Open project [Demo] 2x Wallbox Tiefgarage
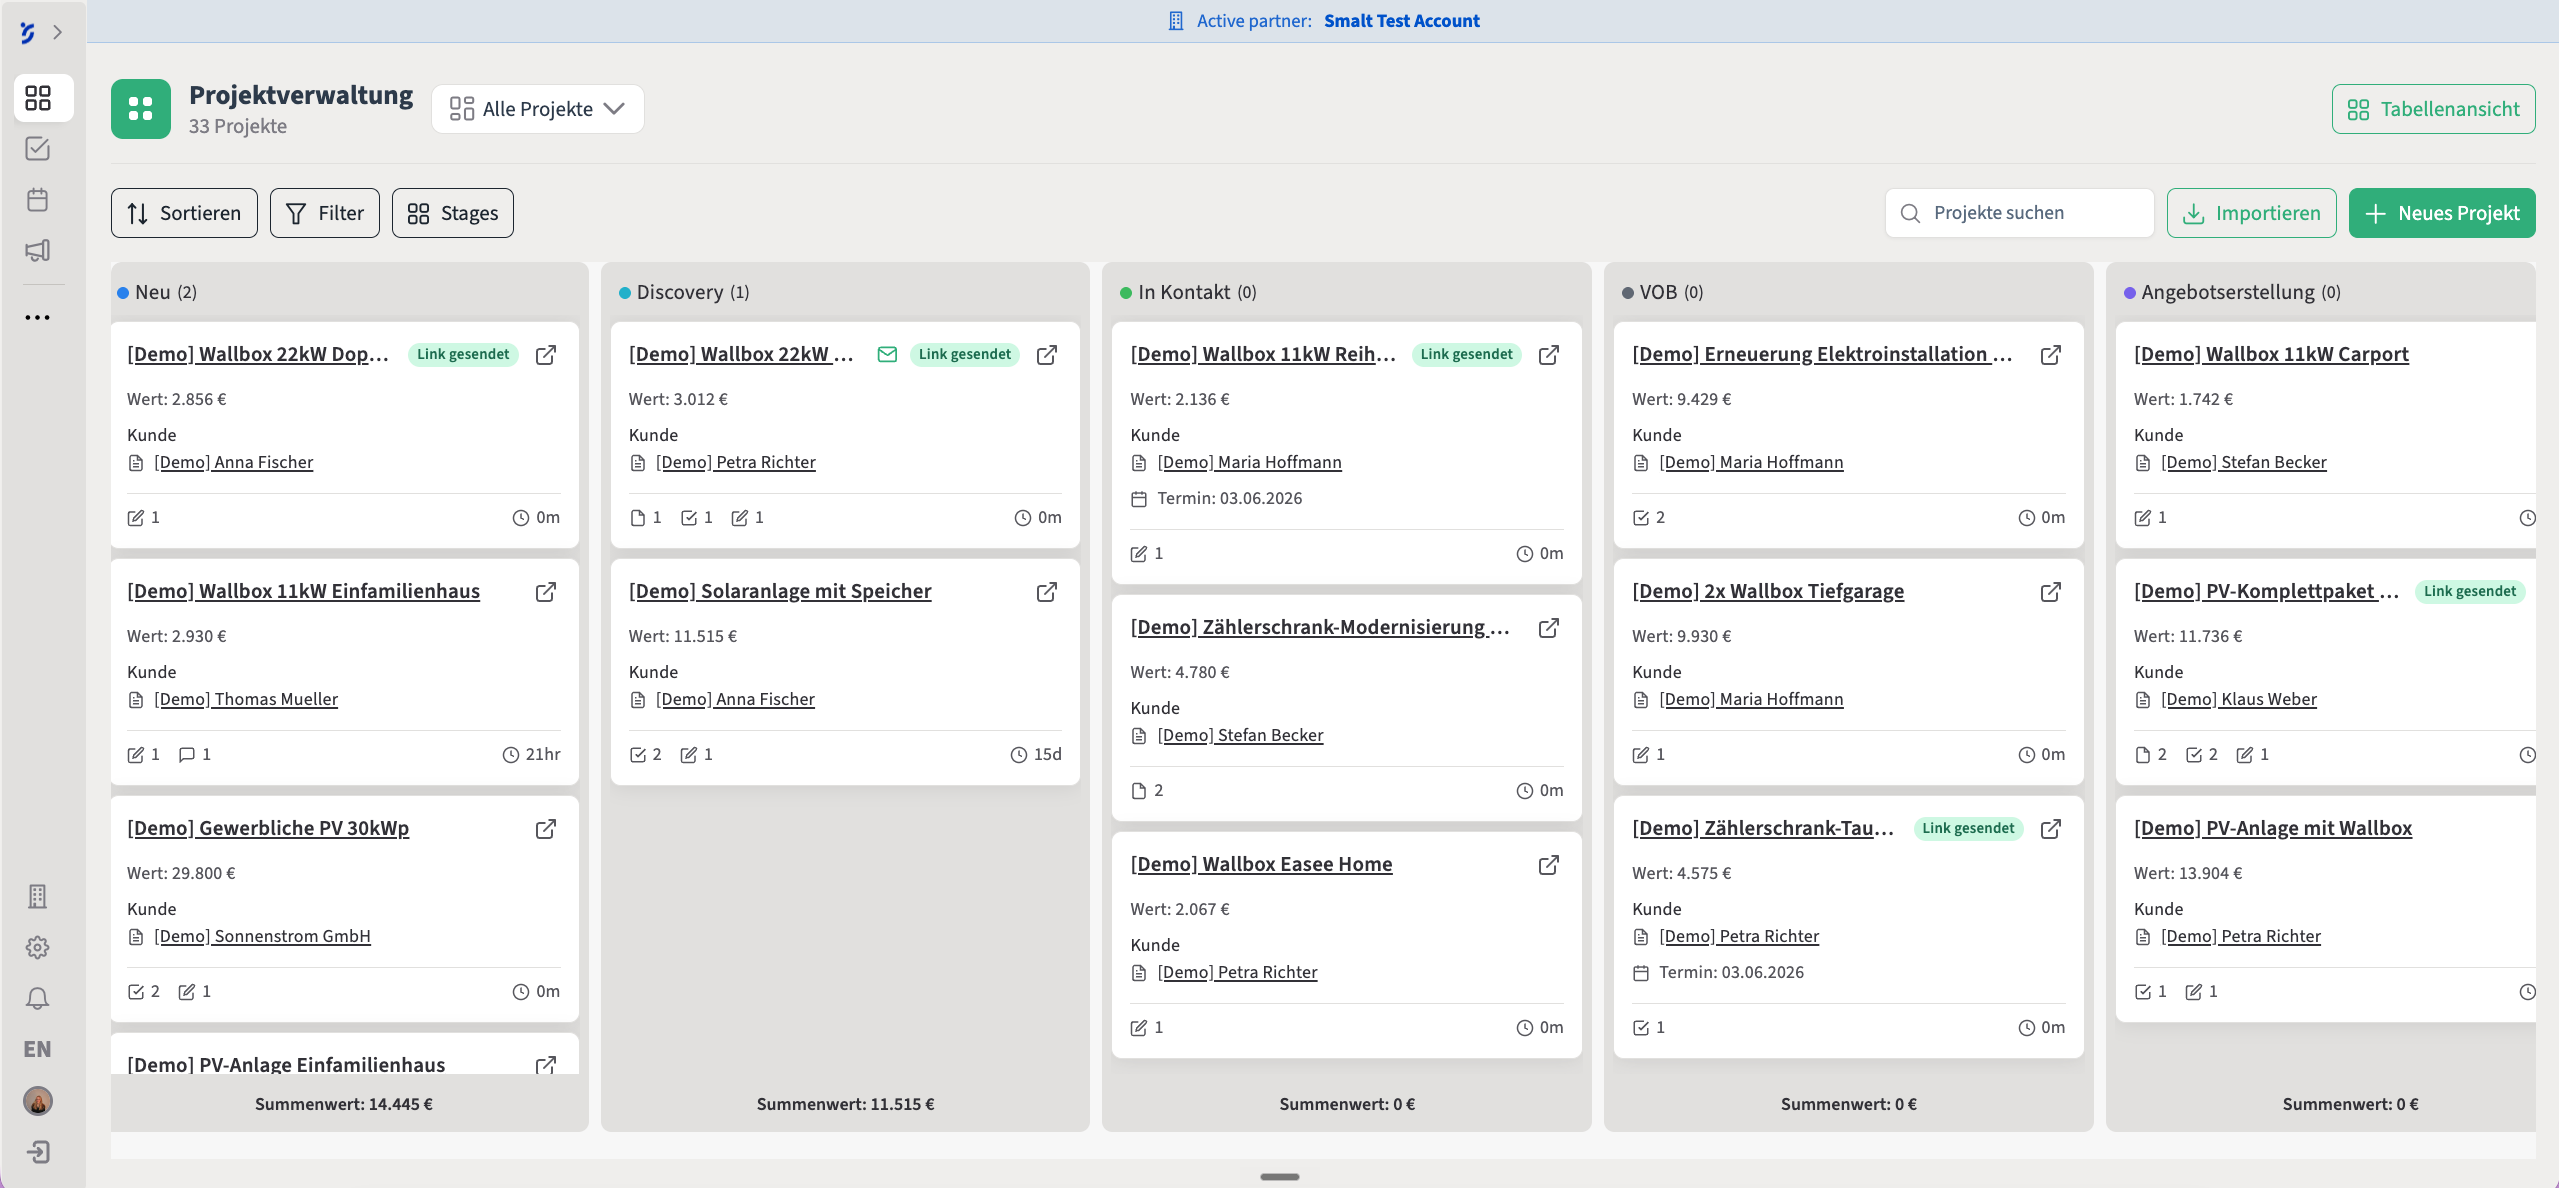This screenshot has width=2559, height=1188. (x=1768, y=591)
